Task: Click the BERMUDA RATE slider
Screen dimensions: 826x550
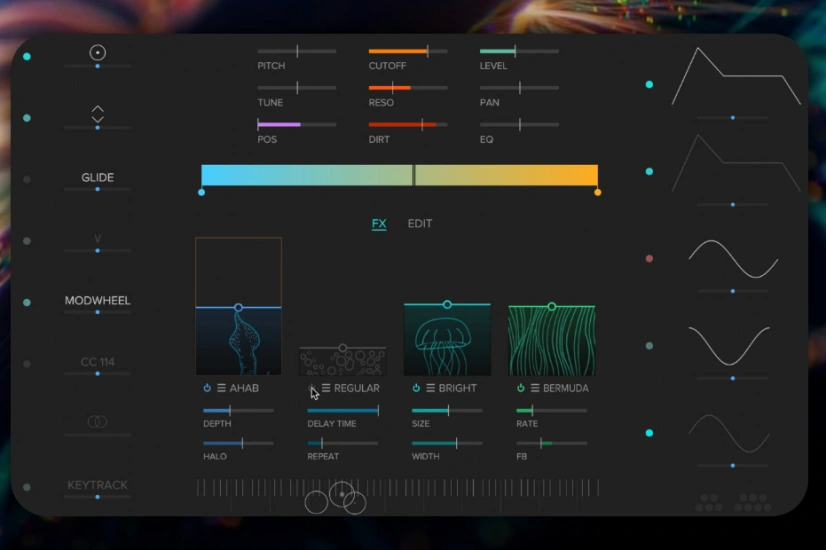Action: click(552, 410)
